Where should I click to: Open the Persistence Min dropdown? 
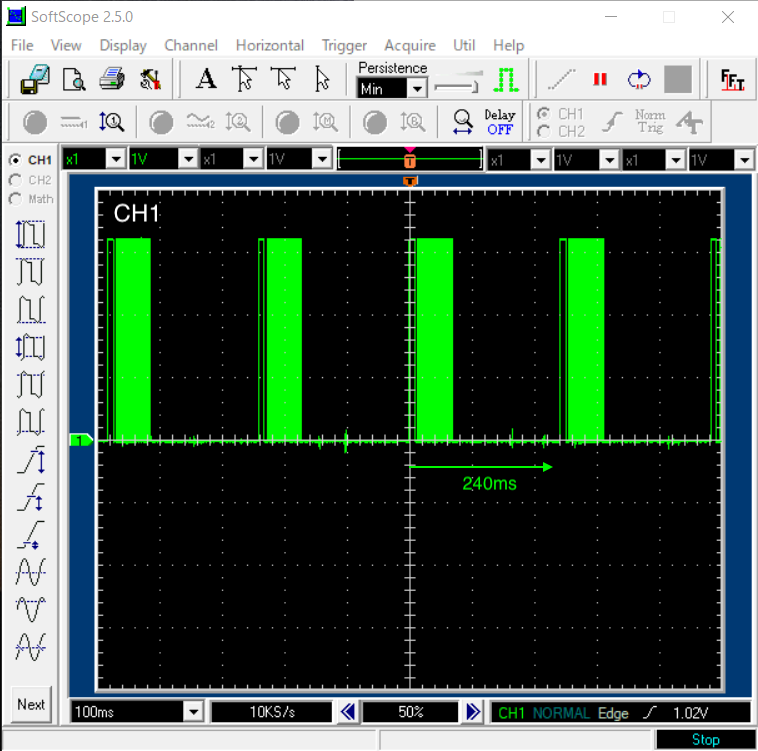pyautogui.click(x=417, y=89)
